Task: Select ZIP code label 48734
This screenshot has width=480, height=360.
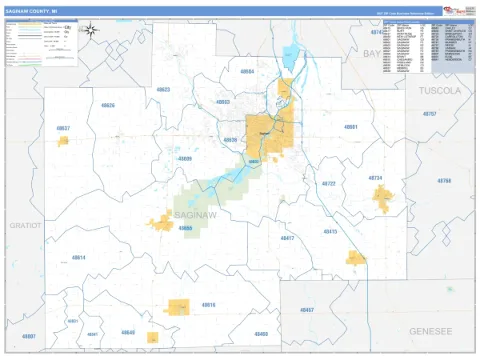Action: point(375,178)
